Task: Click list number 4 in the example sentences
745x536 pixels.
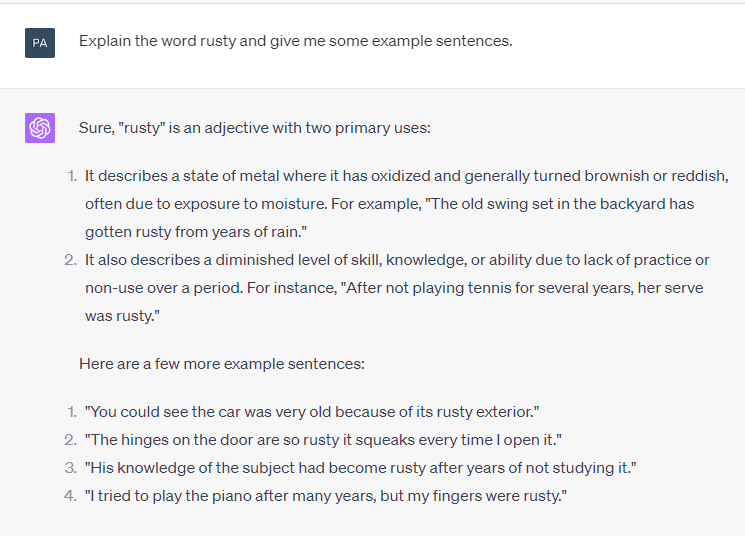Action: (70, 496)
